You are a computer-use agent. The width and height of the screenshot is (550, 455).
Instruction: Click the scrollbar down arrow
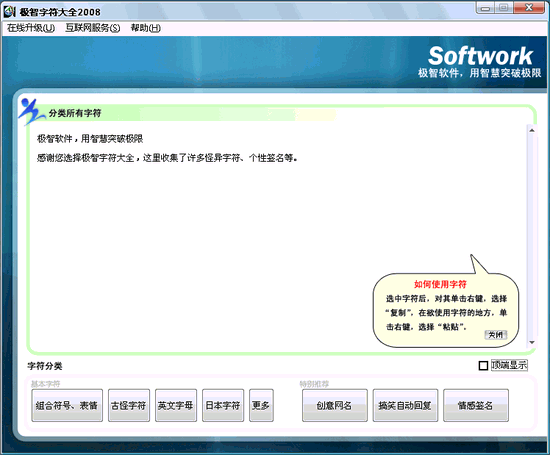(x=532, y=342)
